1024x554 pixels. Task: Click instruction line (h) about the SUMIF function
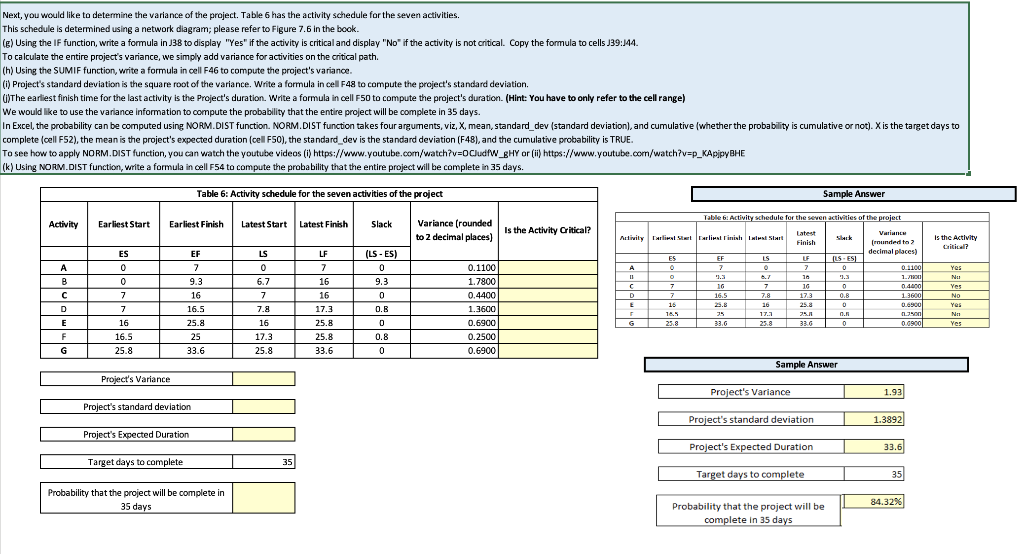click(x=177, y=71)
